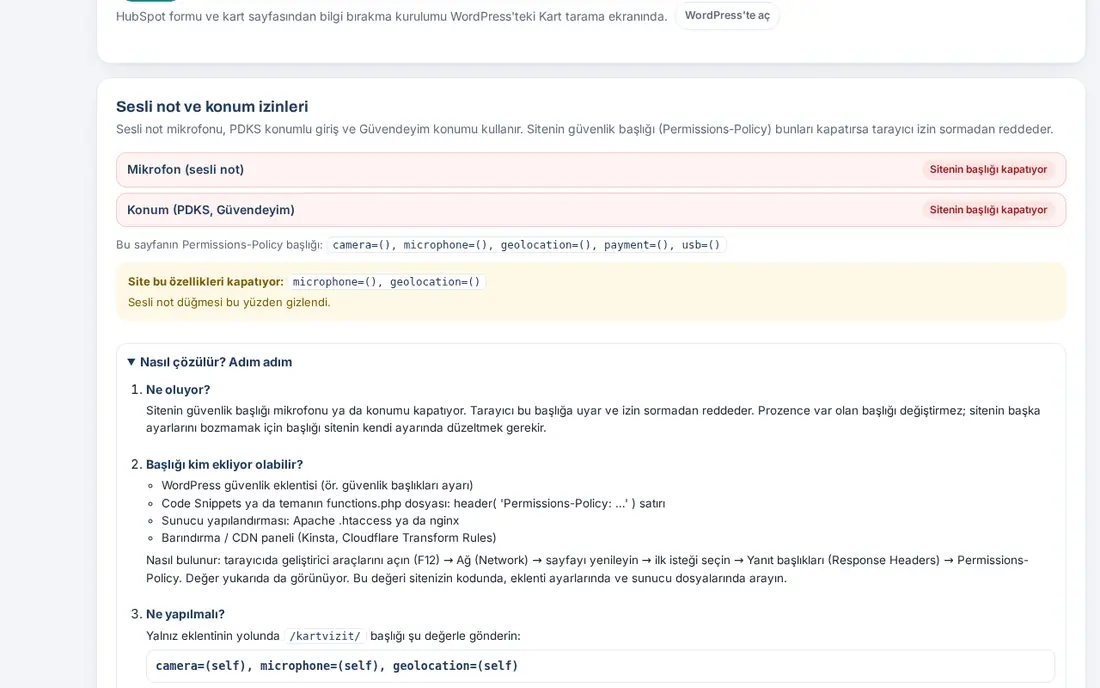Click the "Barındırma / CDN paneli" bullet

[328, 538]
